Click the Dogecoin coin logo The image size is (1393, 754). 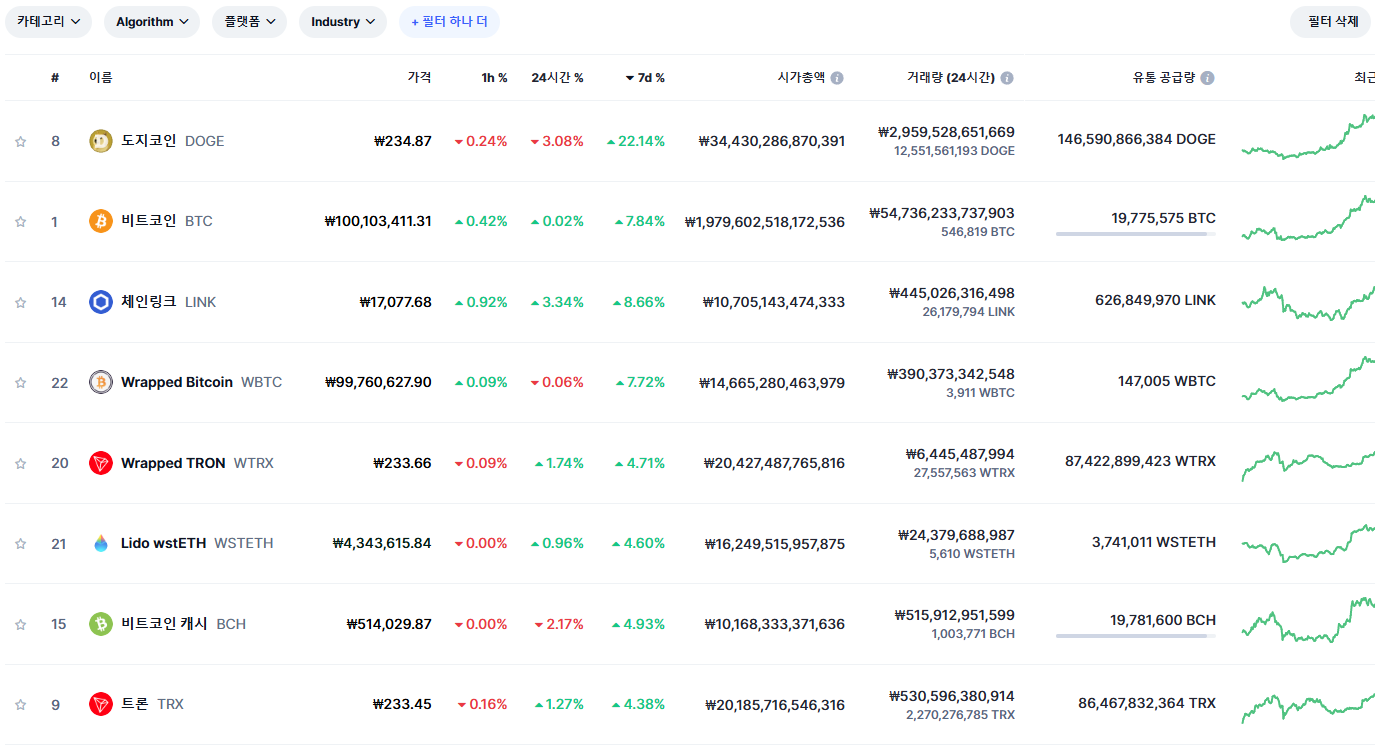pyautogui.click(x=101, y=141)
